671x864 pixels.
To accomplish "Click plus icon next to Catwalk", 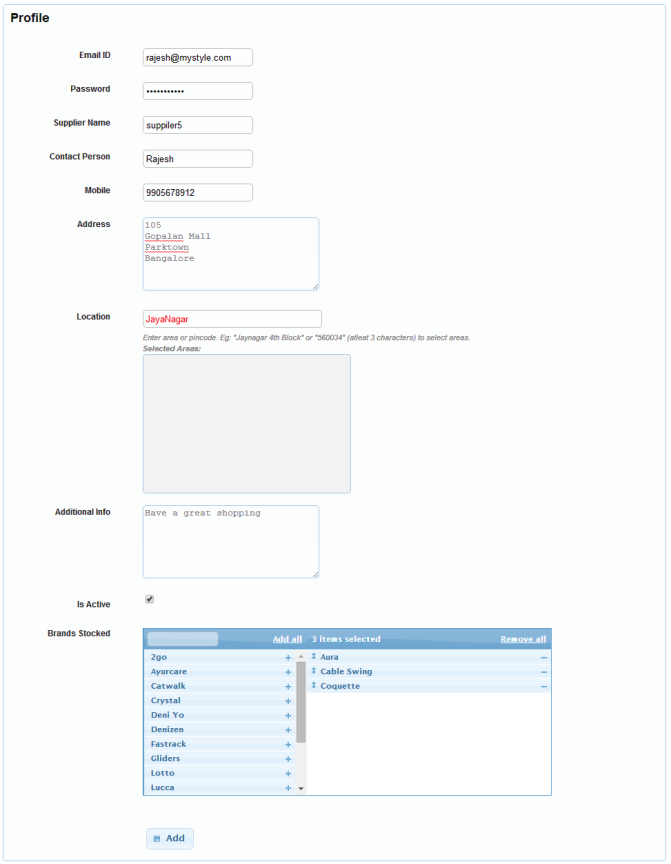I will click(x=288, y=687).
